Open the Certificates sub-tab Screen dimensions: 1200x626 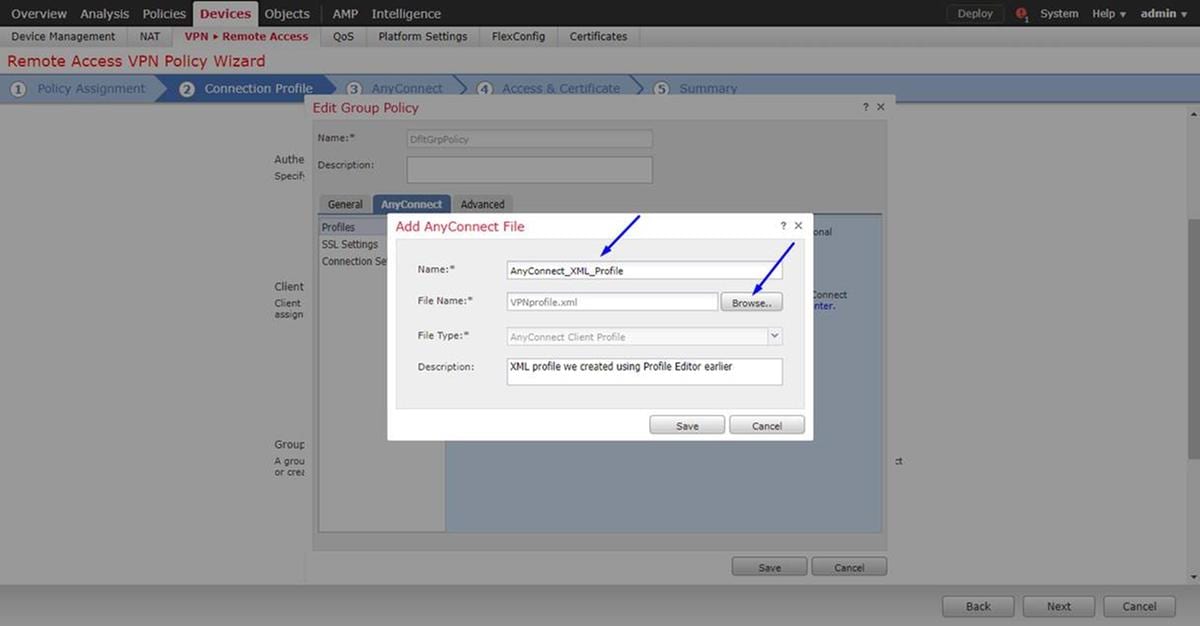[598, 36]
